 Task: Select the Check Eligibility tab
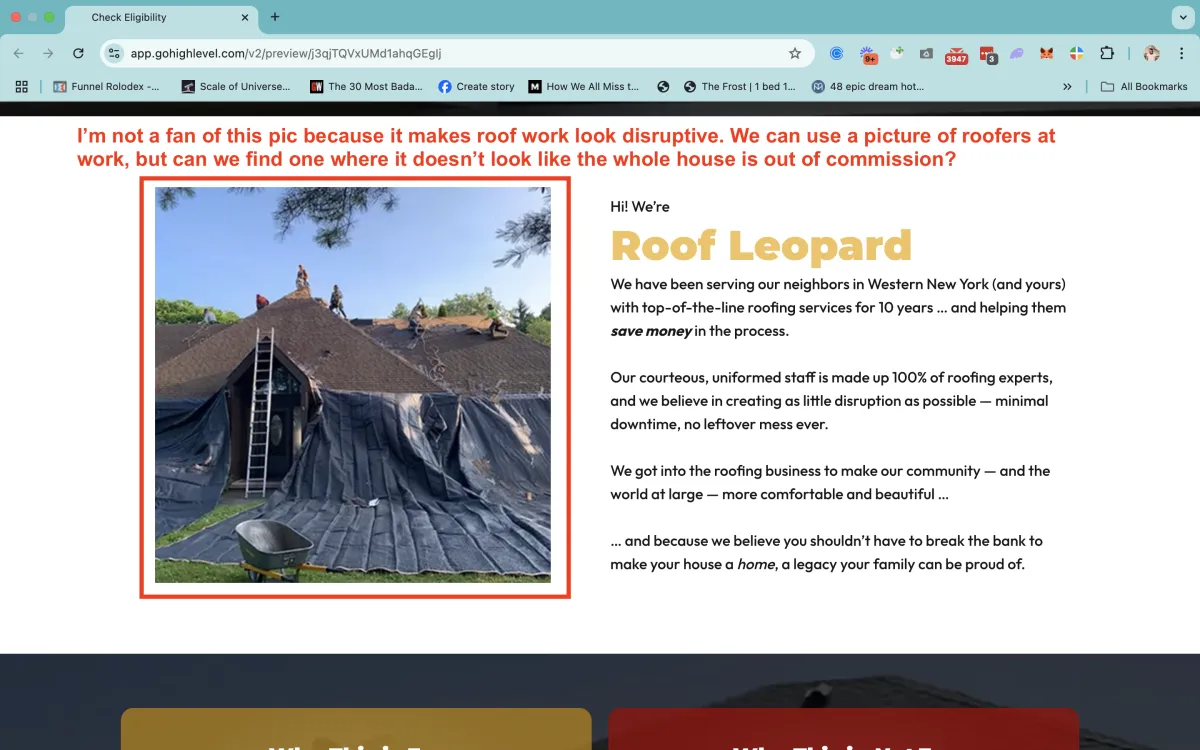(160, 17)
